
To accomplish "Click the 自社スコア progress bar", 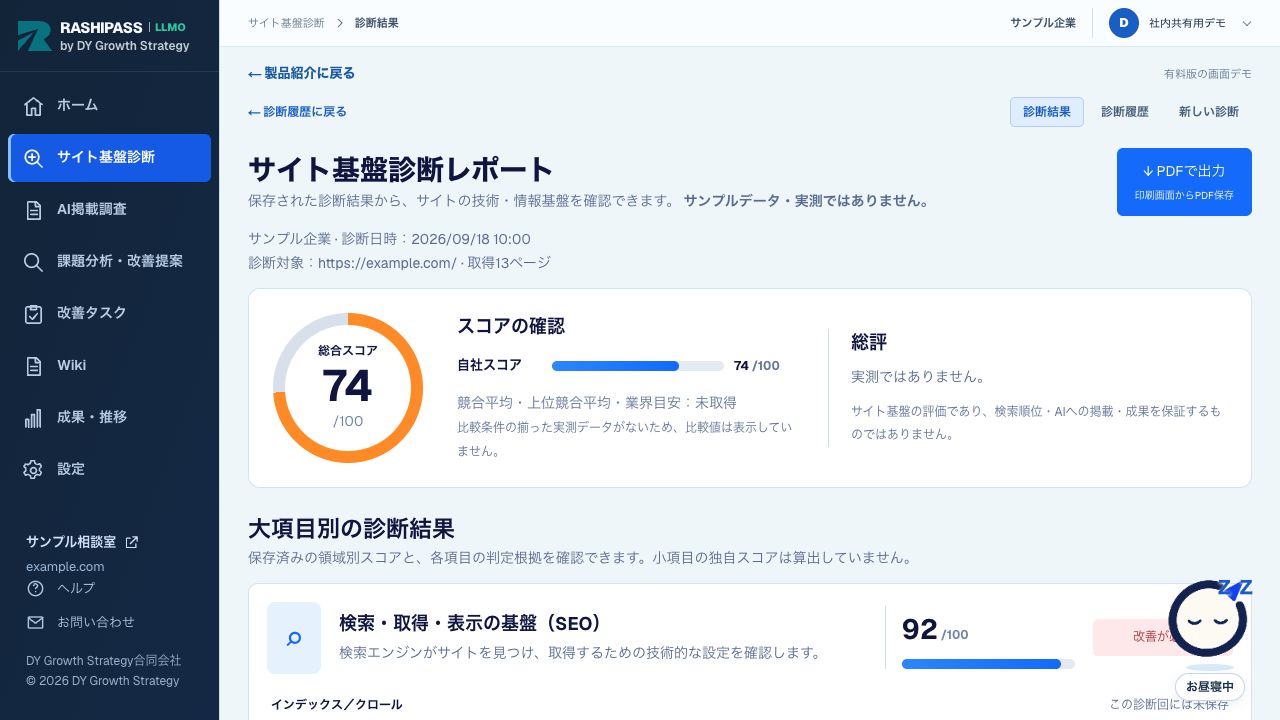I will (638, 366).
